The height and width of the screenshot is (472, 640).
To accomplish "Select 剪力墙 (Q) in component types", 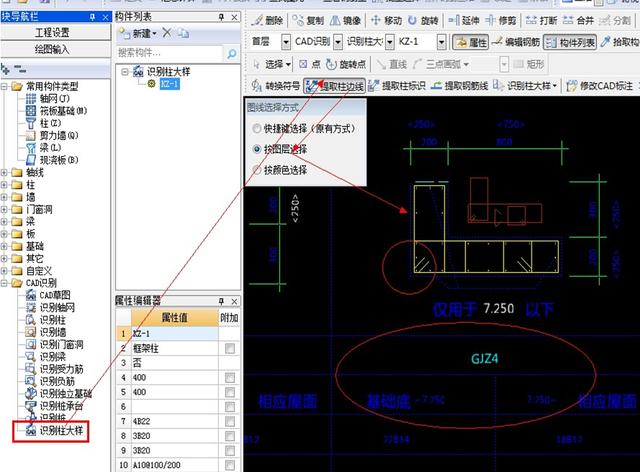I will point(54,133).
